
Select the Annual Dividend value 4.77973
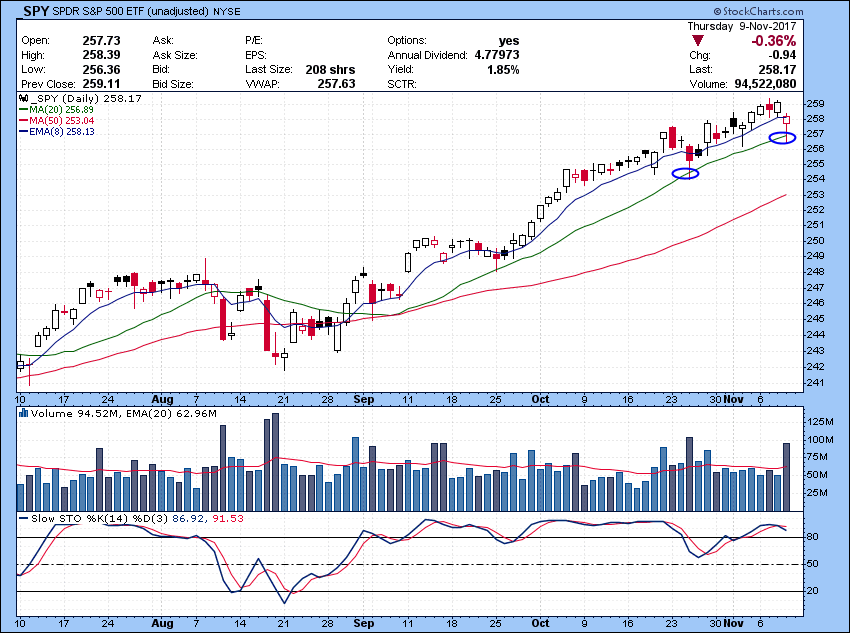tap(497, 55)
